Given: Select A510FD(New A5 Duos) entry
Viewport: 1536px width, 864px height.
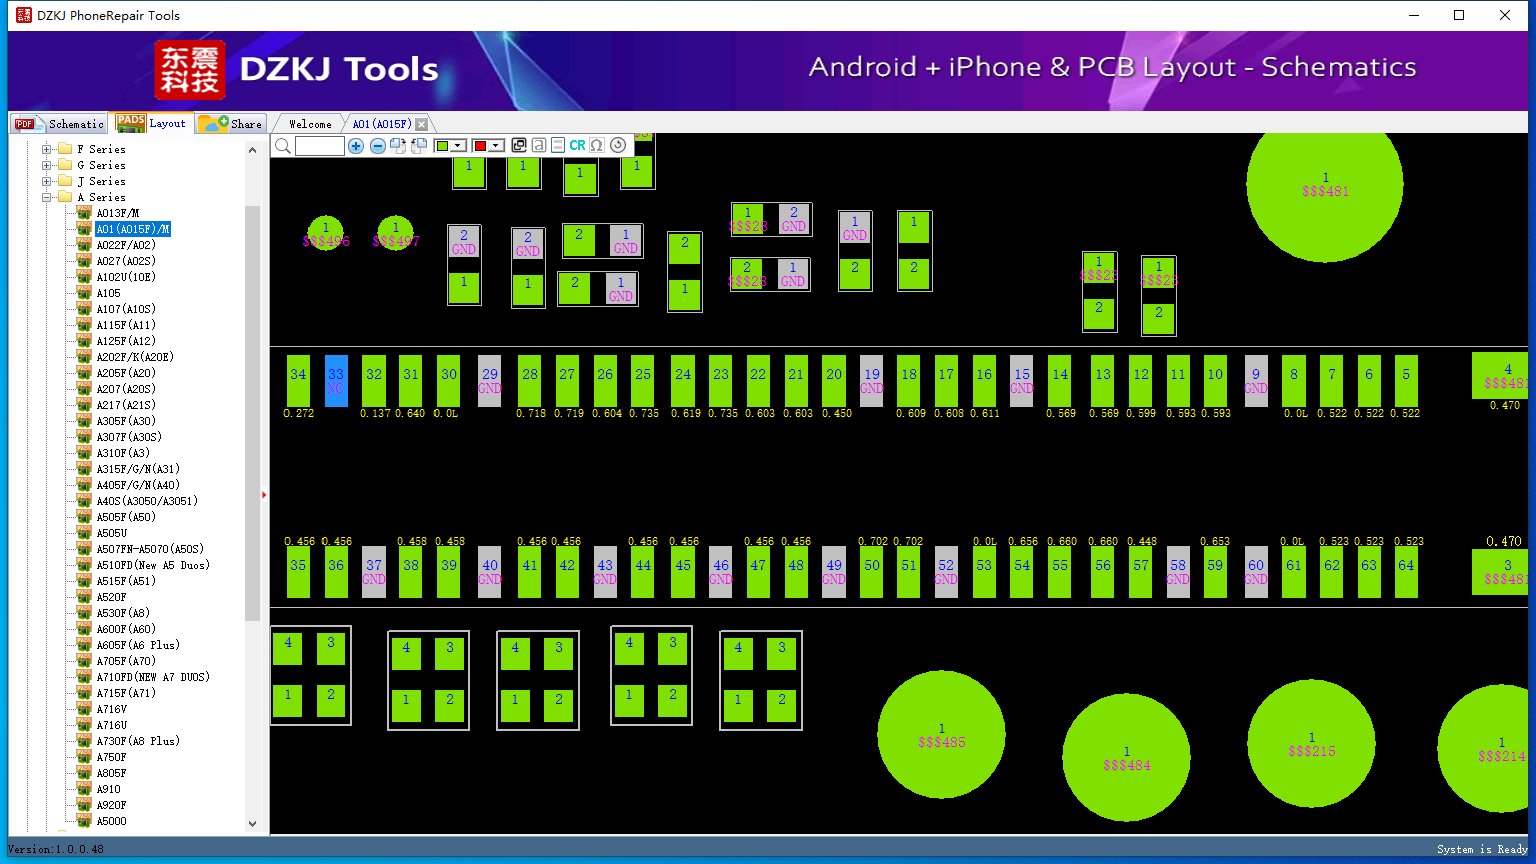Looking at the screenshot, I should coord(153,565).
